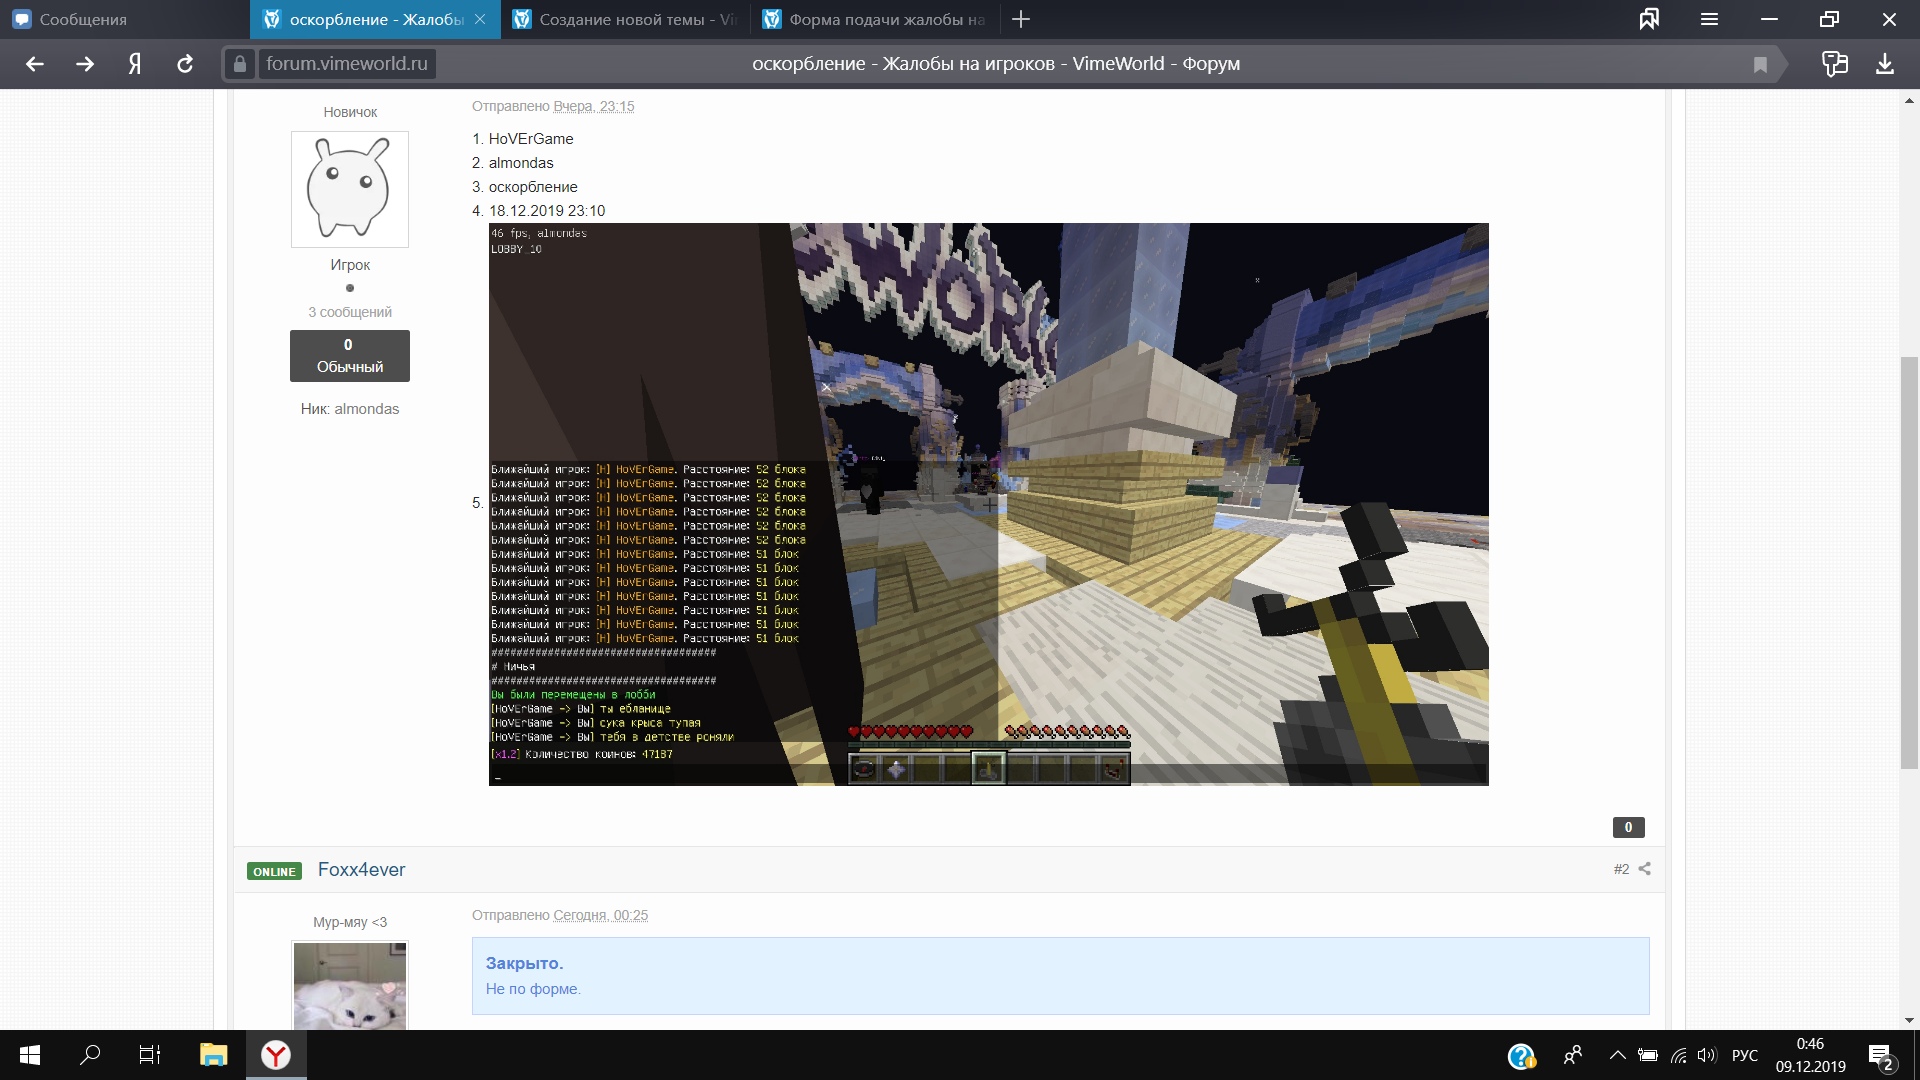
Task: Click the post #2 permalink
Action: coord(1621,869)
